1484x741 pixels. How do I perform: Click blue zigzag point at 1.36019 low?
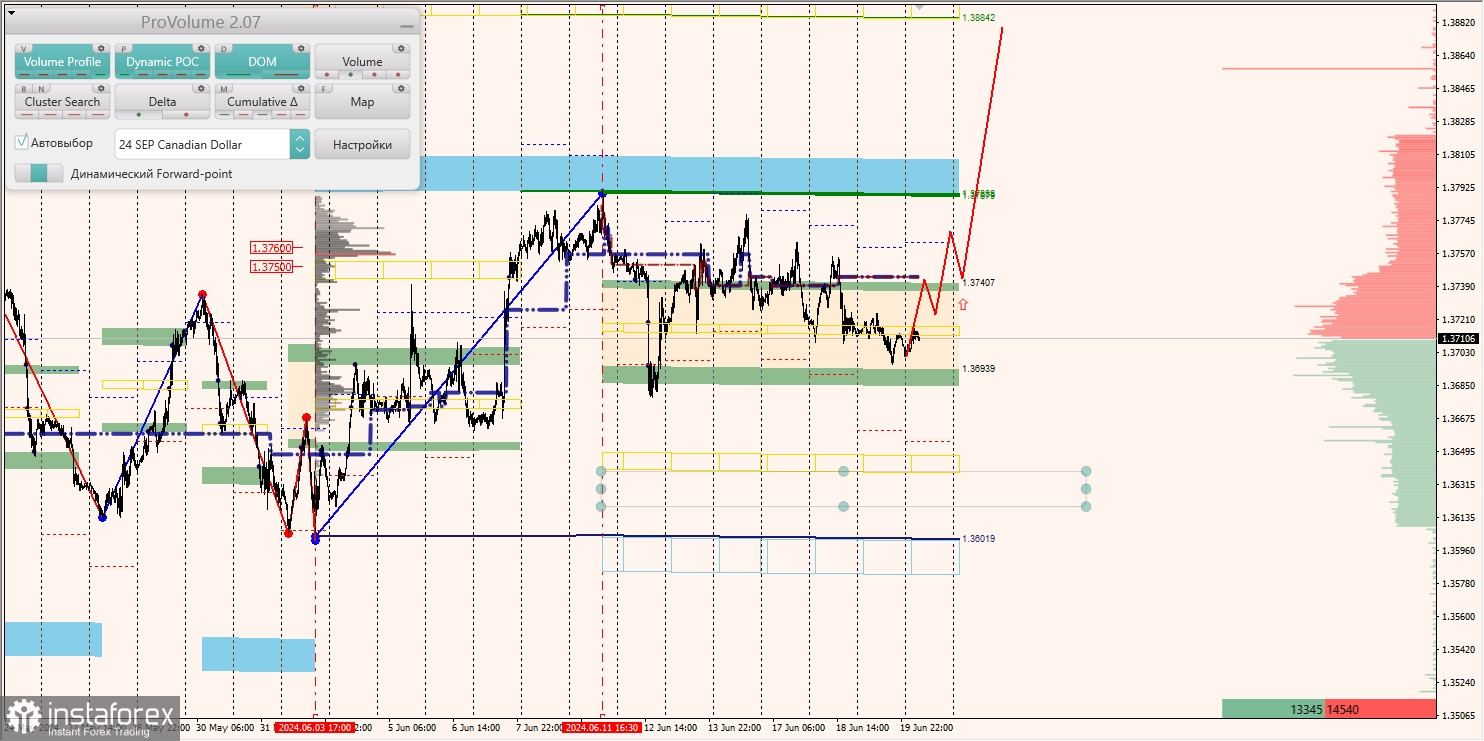coord(315,538)
